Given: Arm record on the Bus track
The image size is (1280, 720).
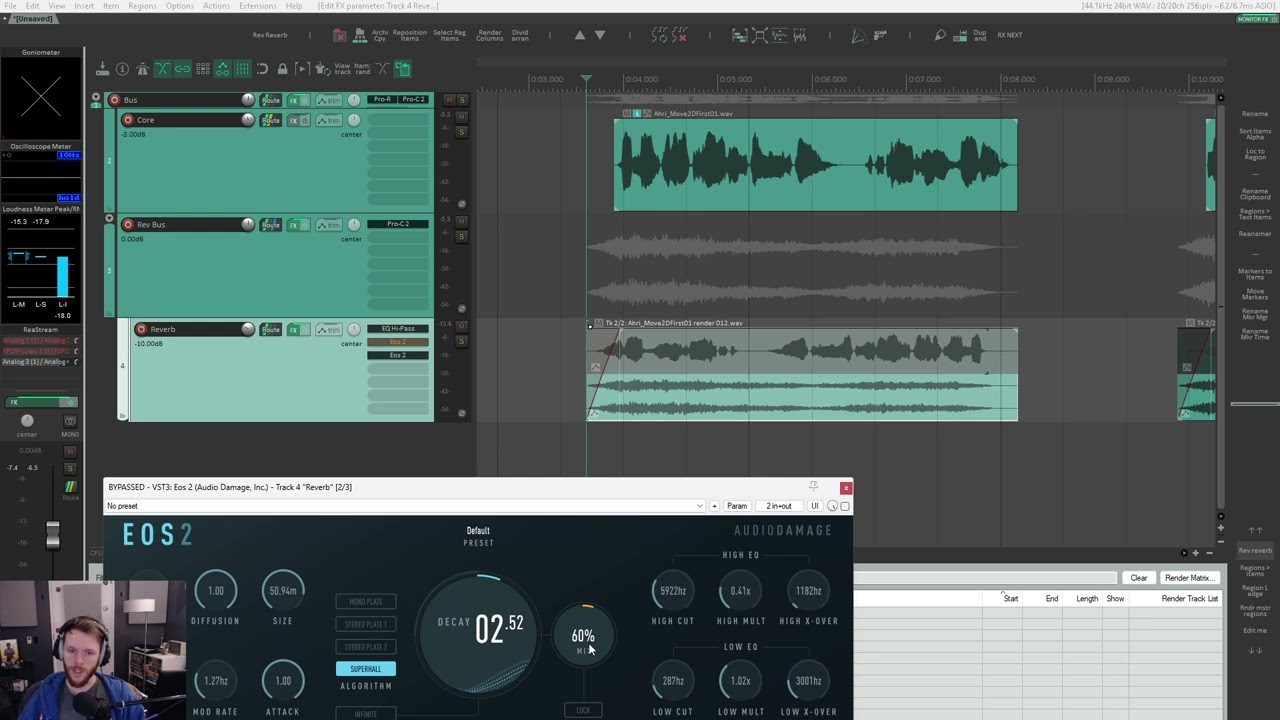Looking at the screenshot, I should [x=115, y=100].
